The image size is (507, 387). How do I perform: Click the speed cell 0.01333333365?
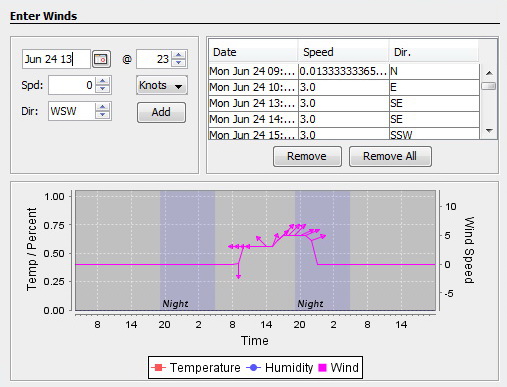tap(343, 71)
